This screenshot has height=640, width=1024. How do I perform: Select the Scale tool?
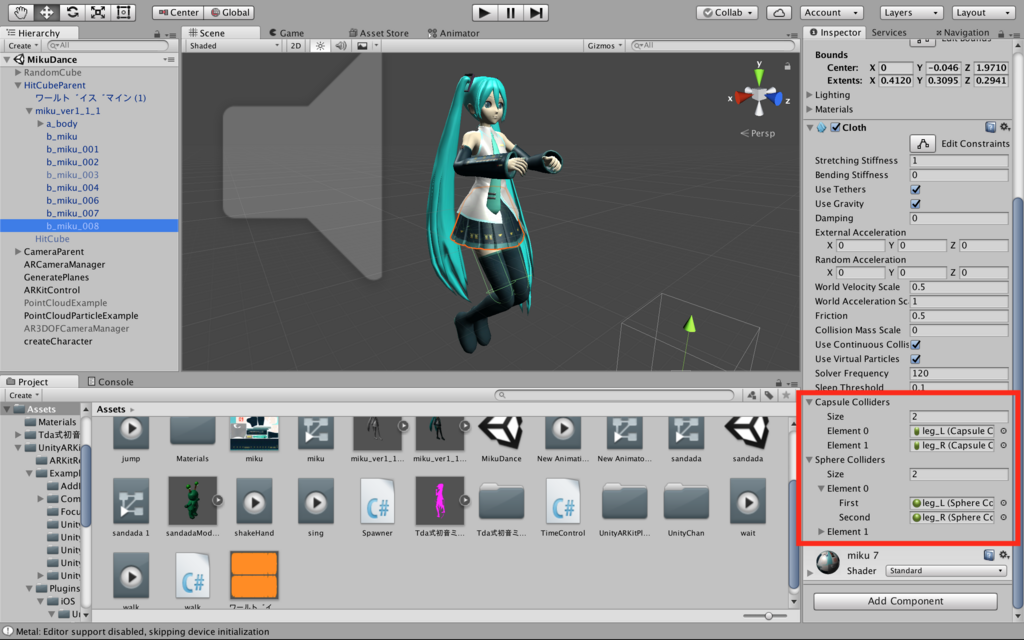(97, 12)
